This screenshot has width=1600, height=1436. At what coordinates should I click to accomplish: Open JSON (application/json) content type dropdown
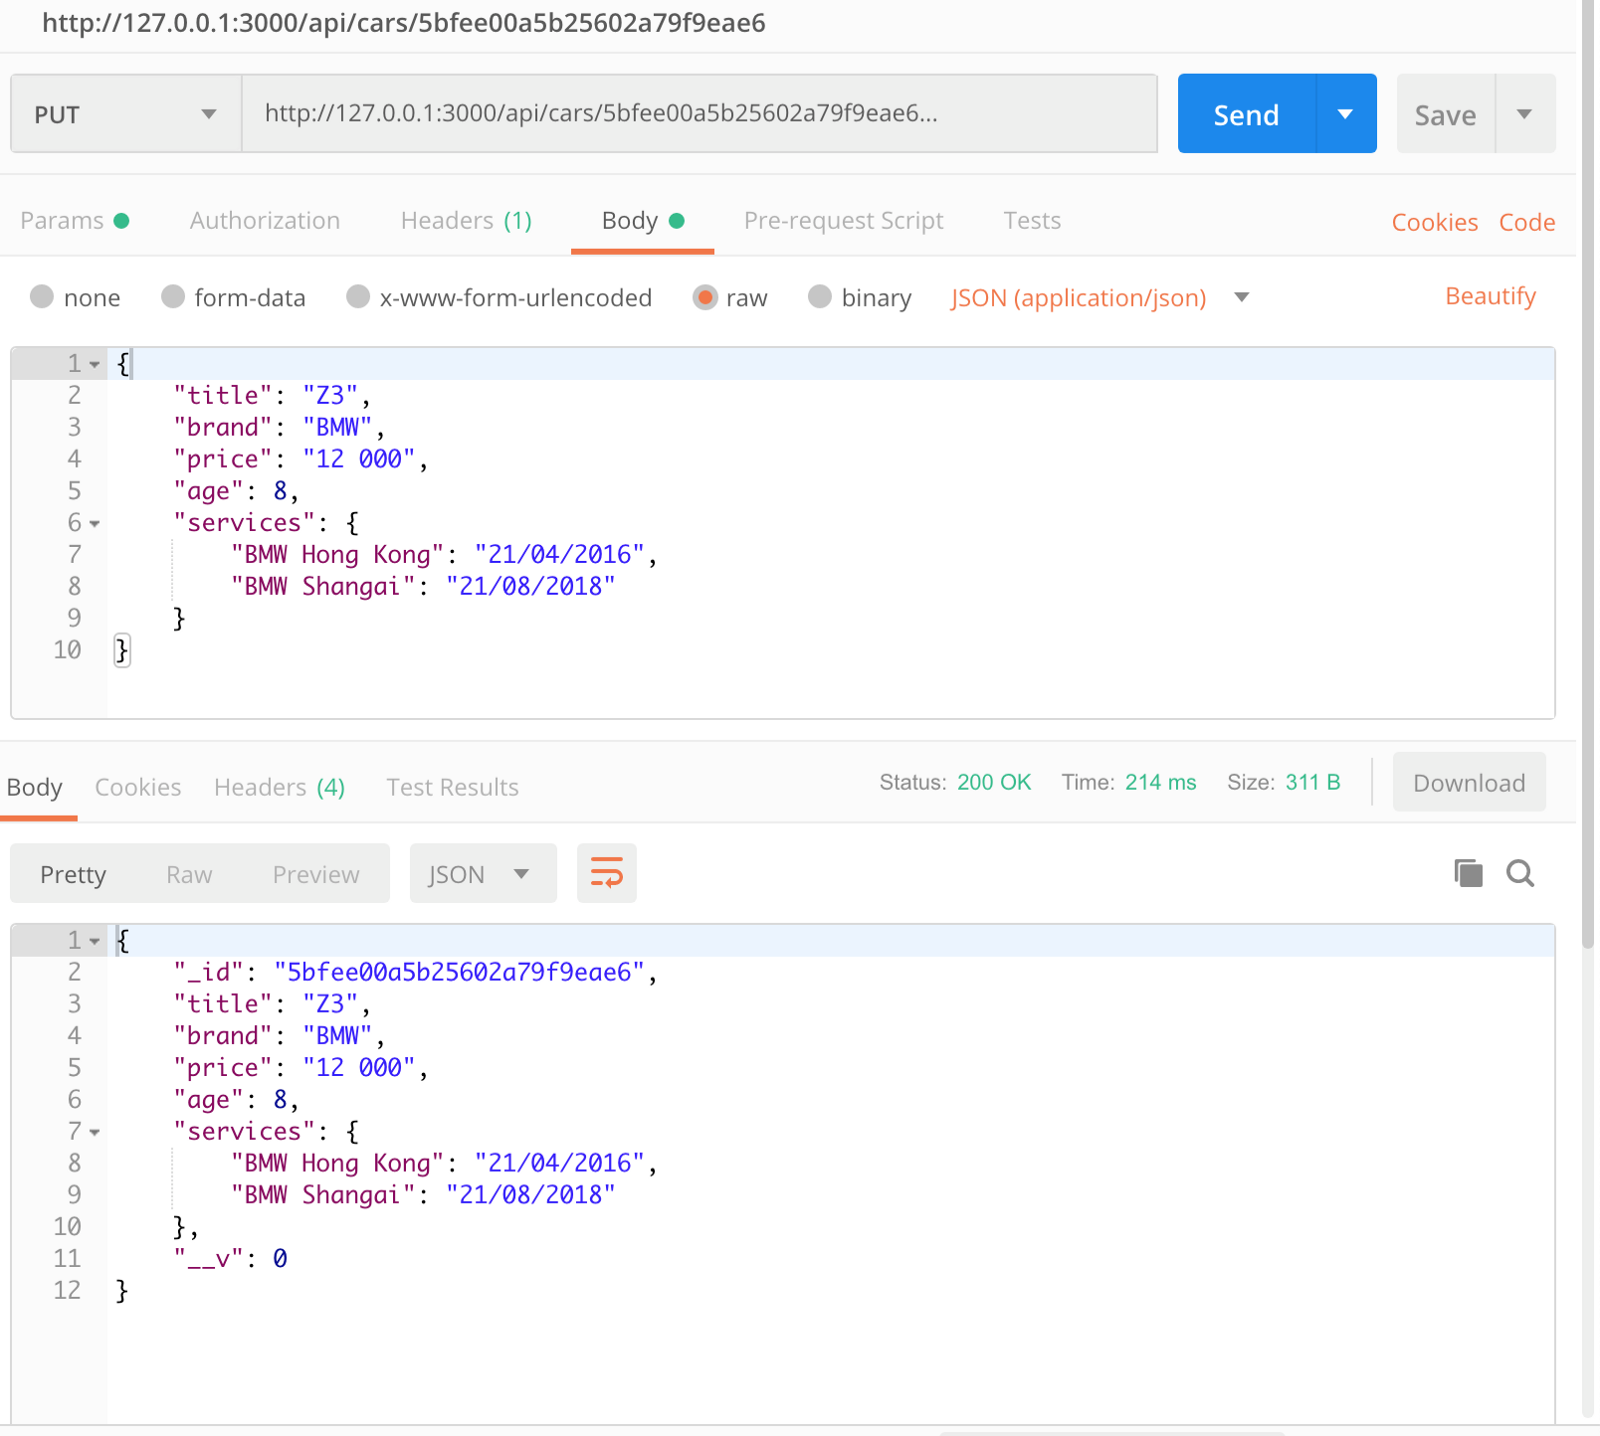tap(1100, 298)
